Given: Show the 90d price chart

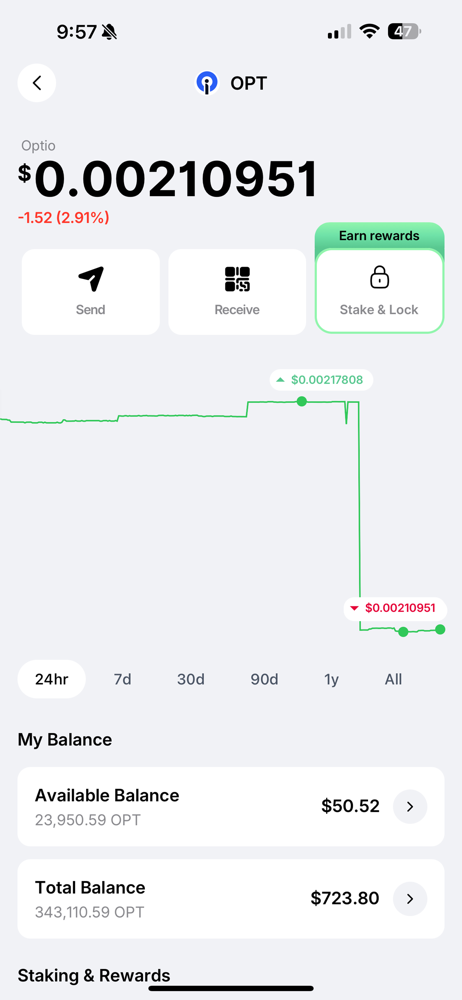Looking at the screenshot, I should point(264,679).
